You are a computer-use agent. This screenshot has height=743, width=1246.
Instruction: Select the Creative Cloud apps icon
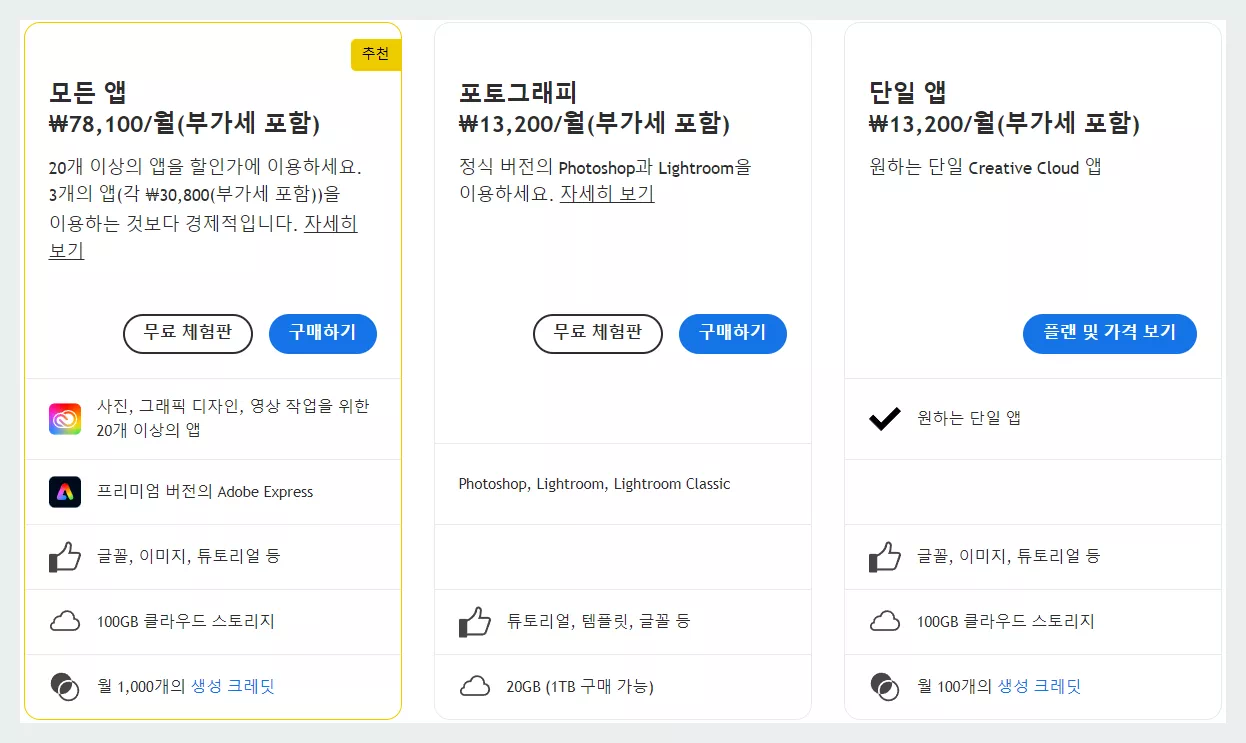coord(64,418)
